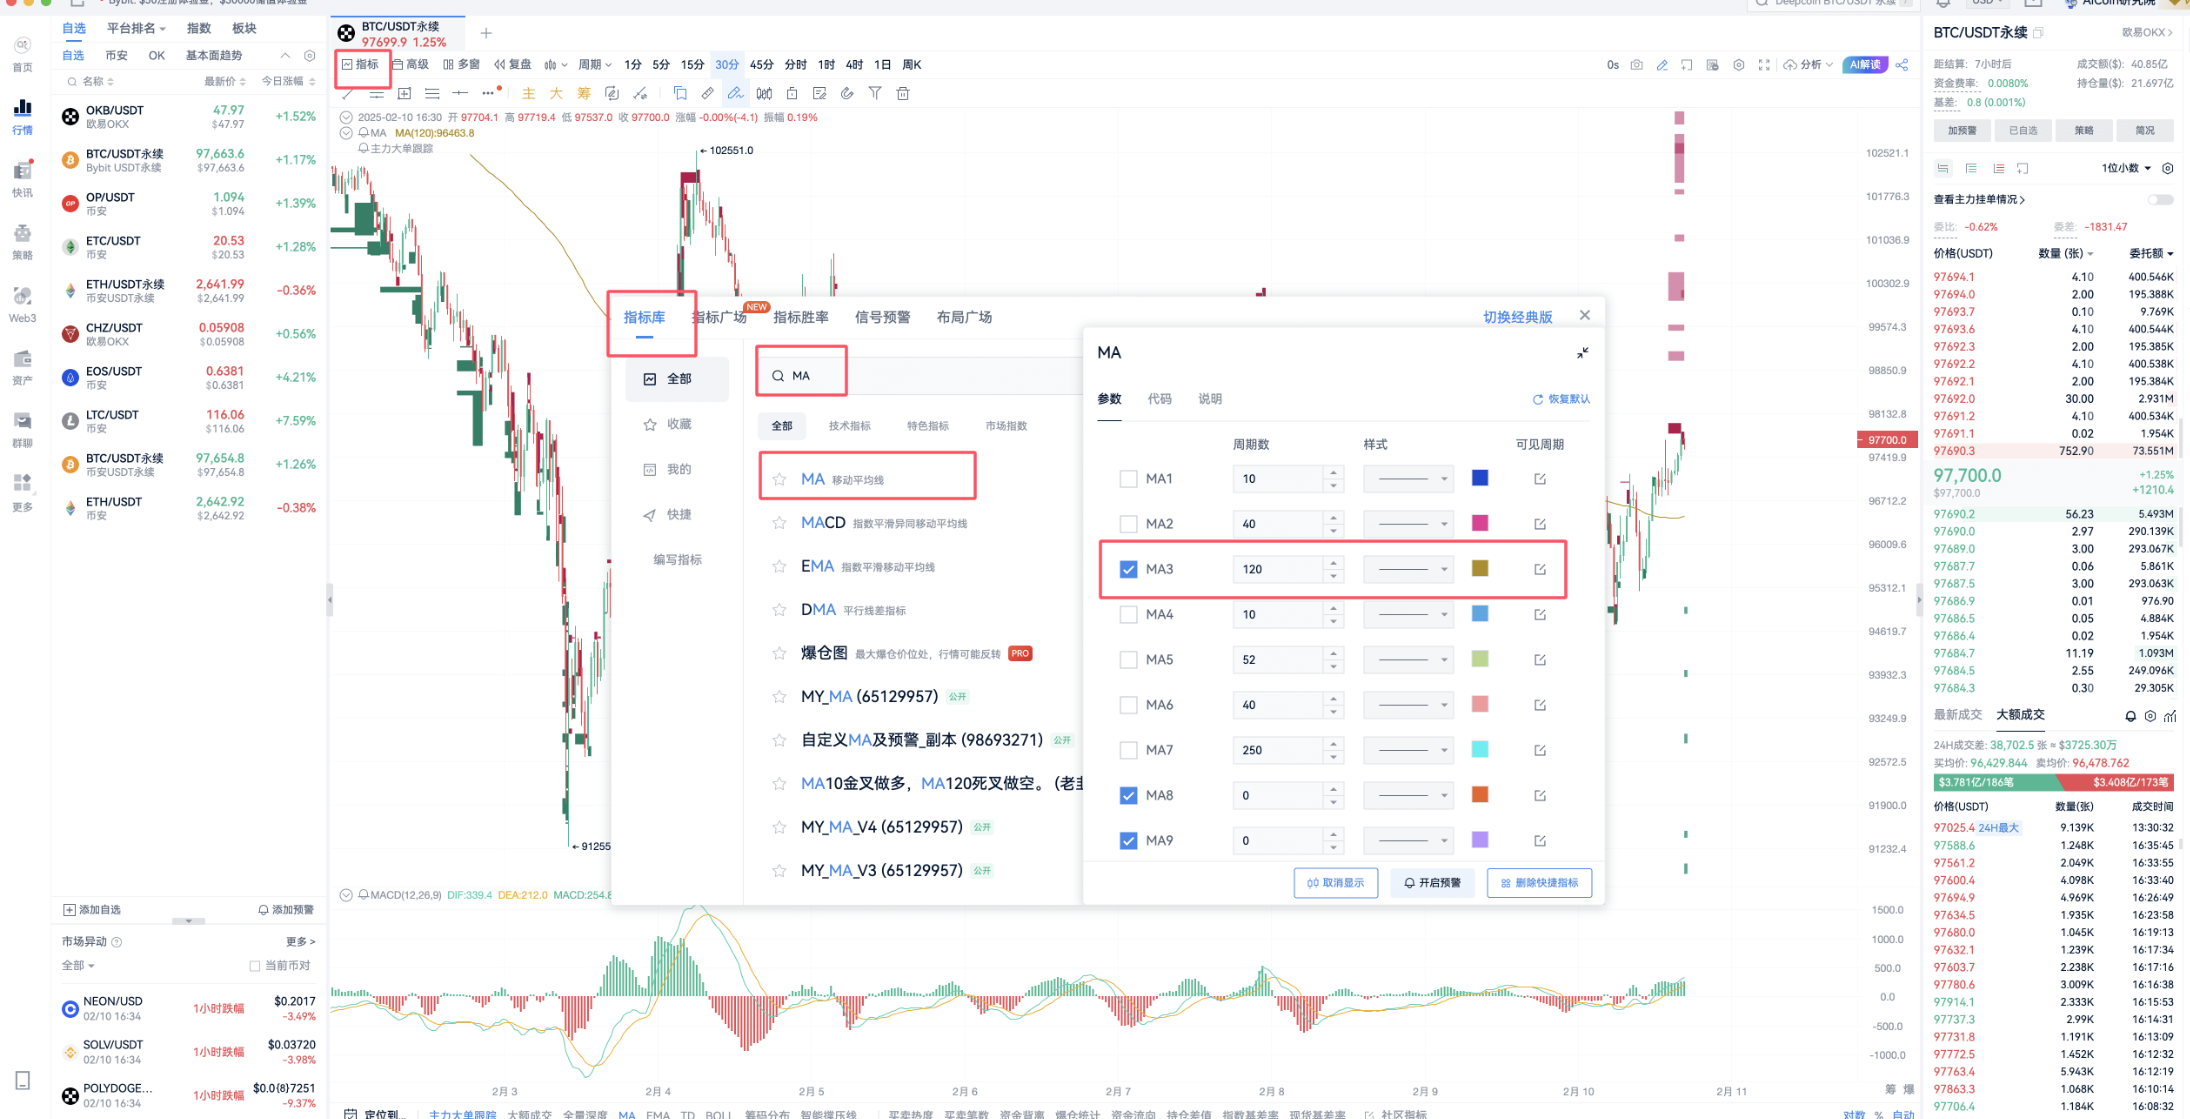Pick MA1 blue color swatch
This screenshot has height=1119, width=2190.
[x=1480, y=478]
